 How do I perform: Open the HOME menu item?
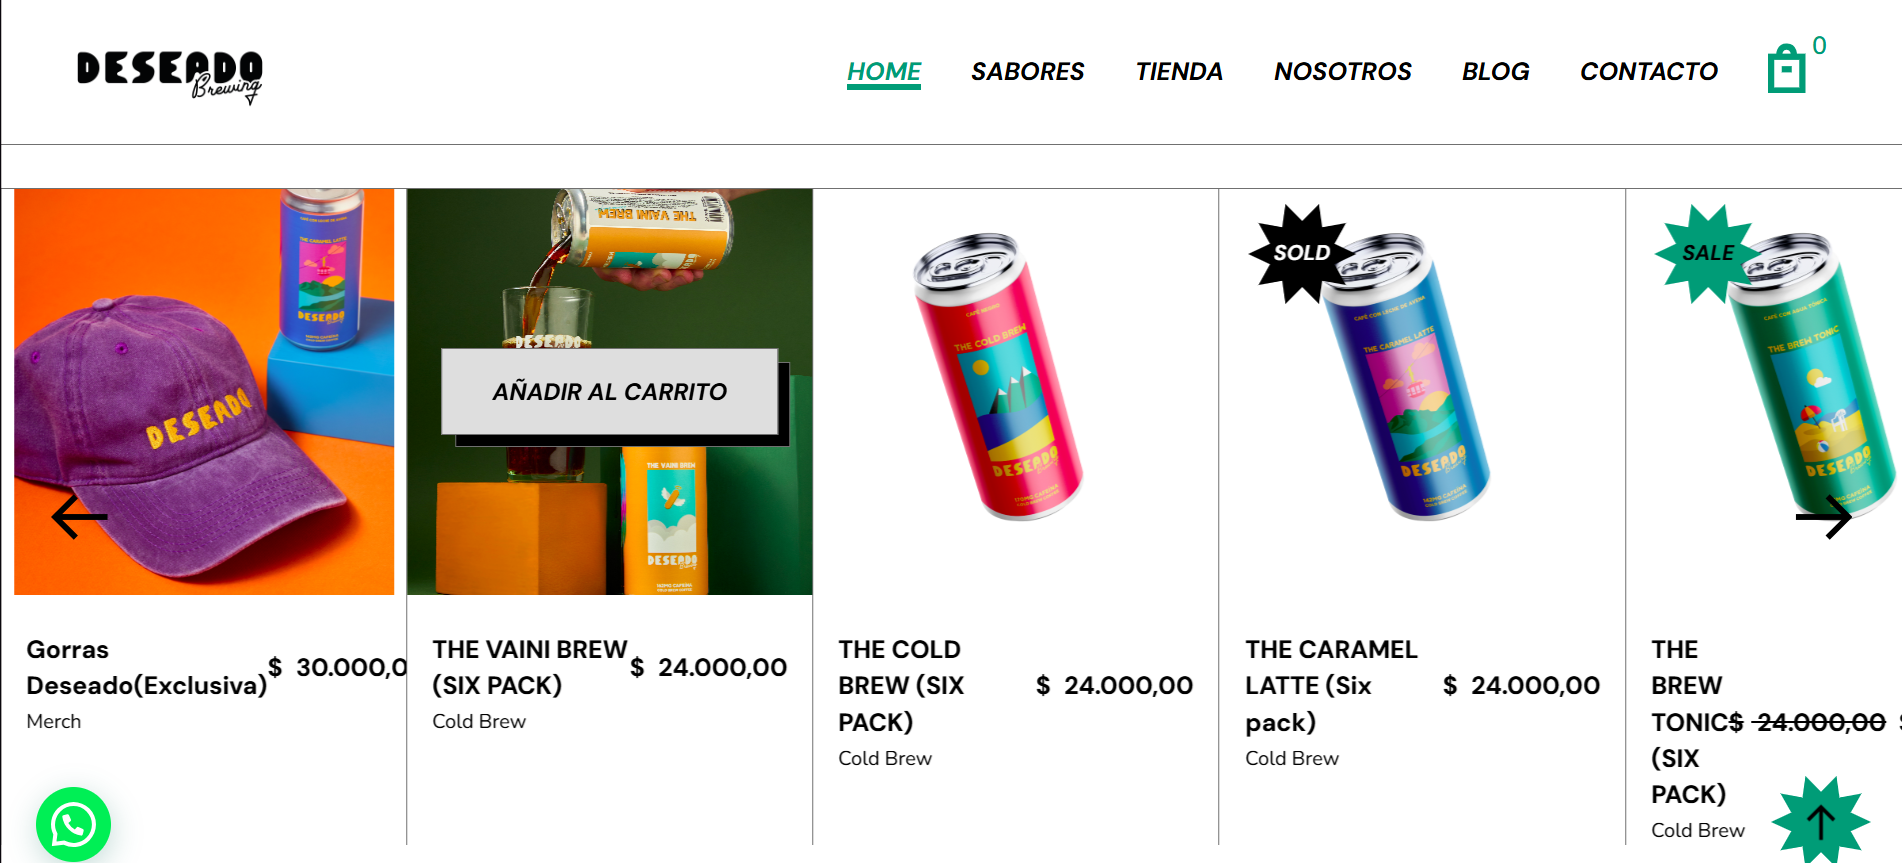884,72
